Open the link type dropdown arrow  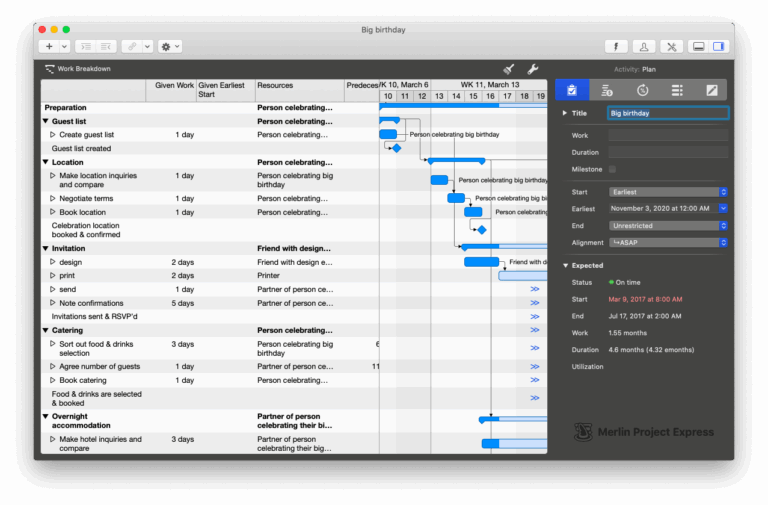pos(147,47)
